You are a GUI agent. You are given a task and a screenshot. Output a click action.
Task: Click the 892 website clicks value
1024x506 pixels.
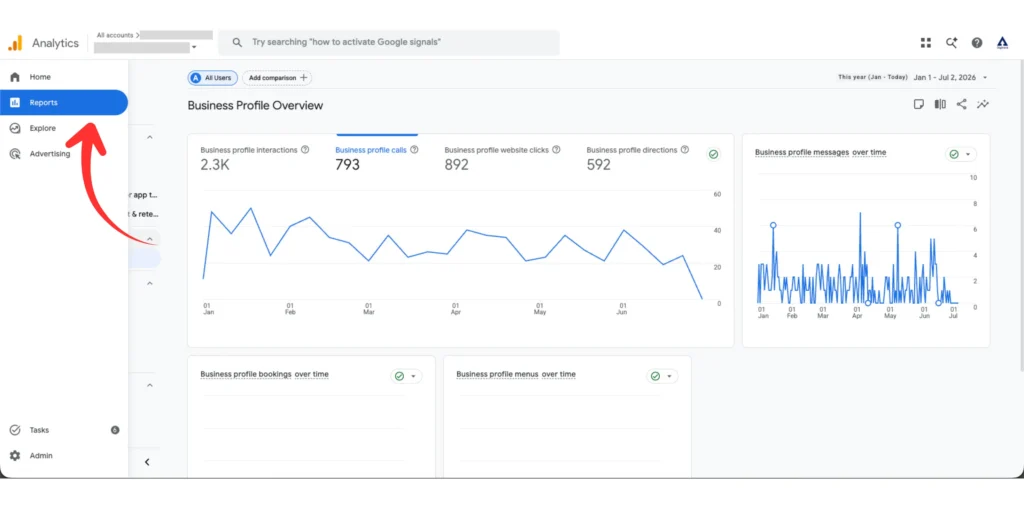(x=456, y=165)
